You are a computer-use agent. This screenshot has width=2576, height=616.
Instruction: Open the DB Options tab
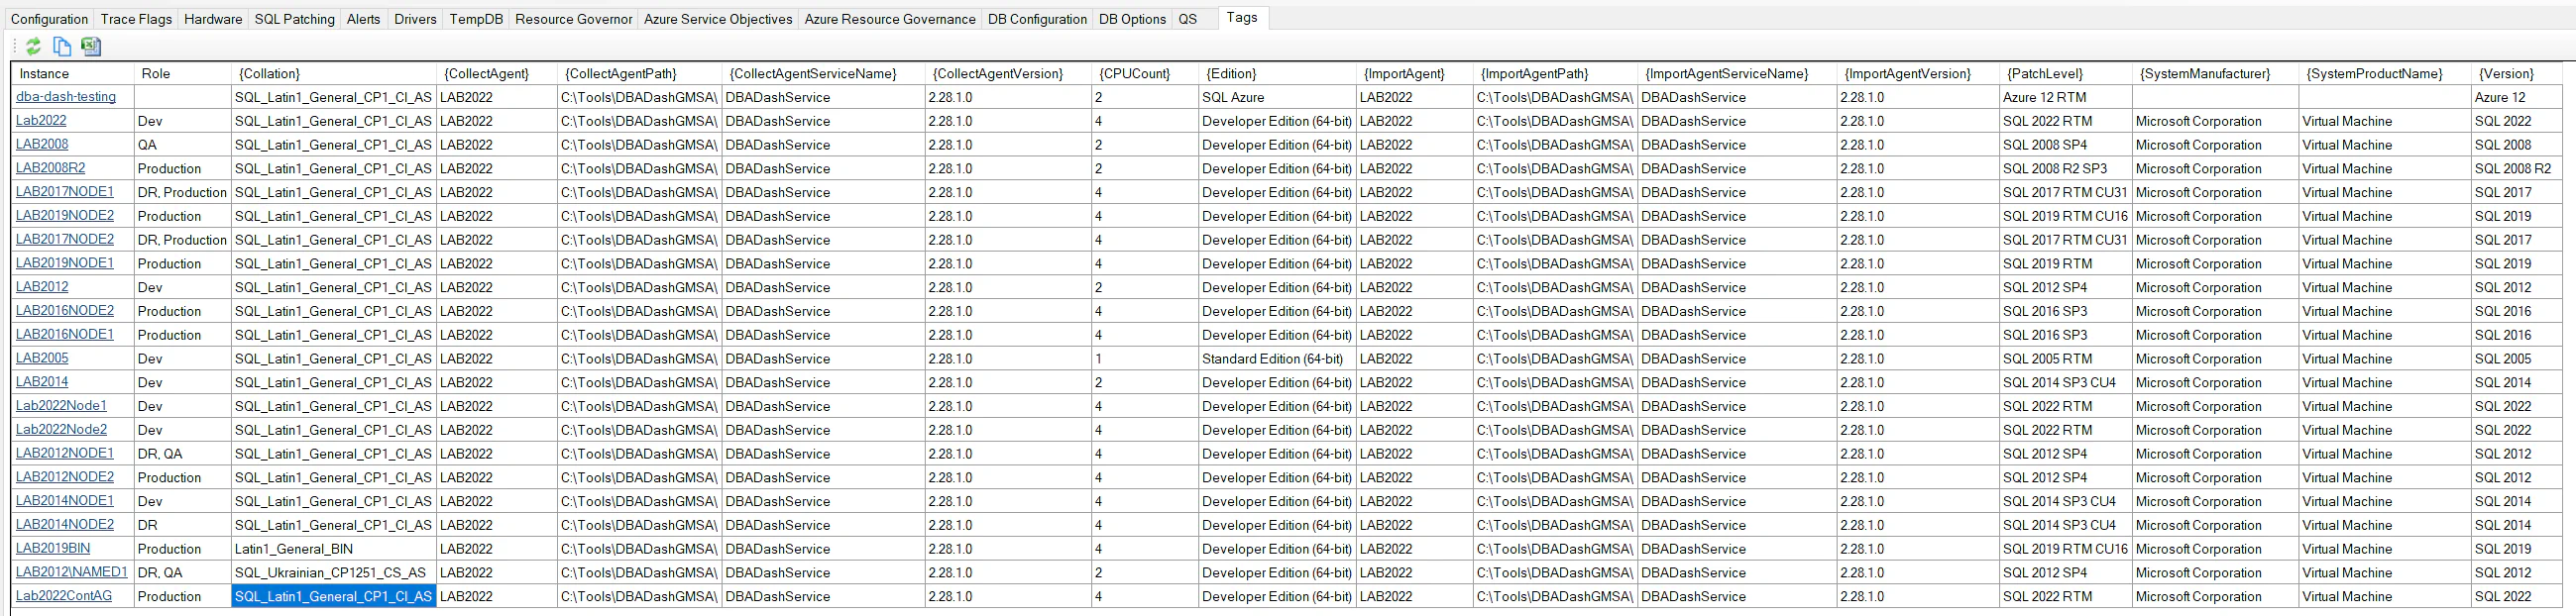1132,19
